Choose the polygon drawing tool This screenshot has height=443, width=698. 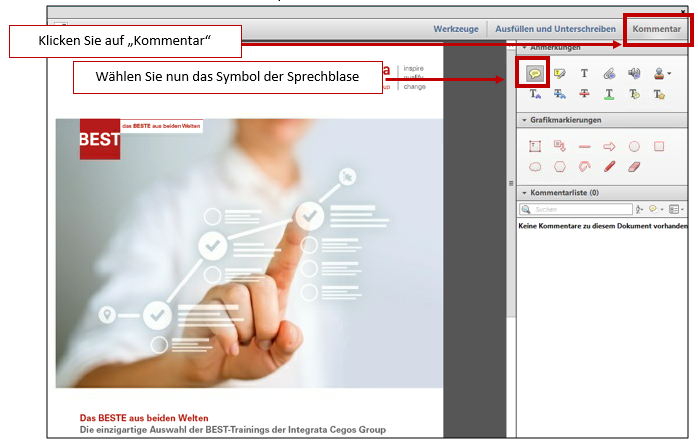pos(560,167)
